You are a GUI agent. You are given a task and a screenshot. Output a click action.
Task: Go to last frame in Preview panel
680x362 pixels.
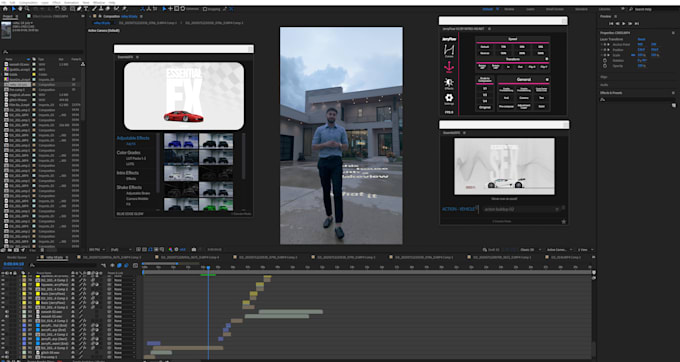coord(637,23)
